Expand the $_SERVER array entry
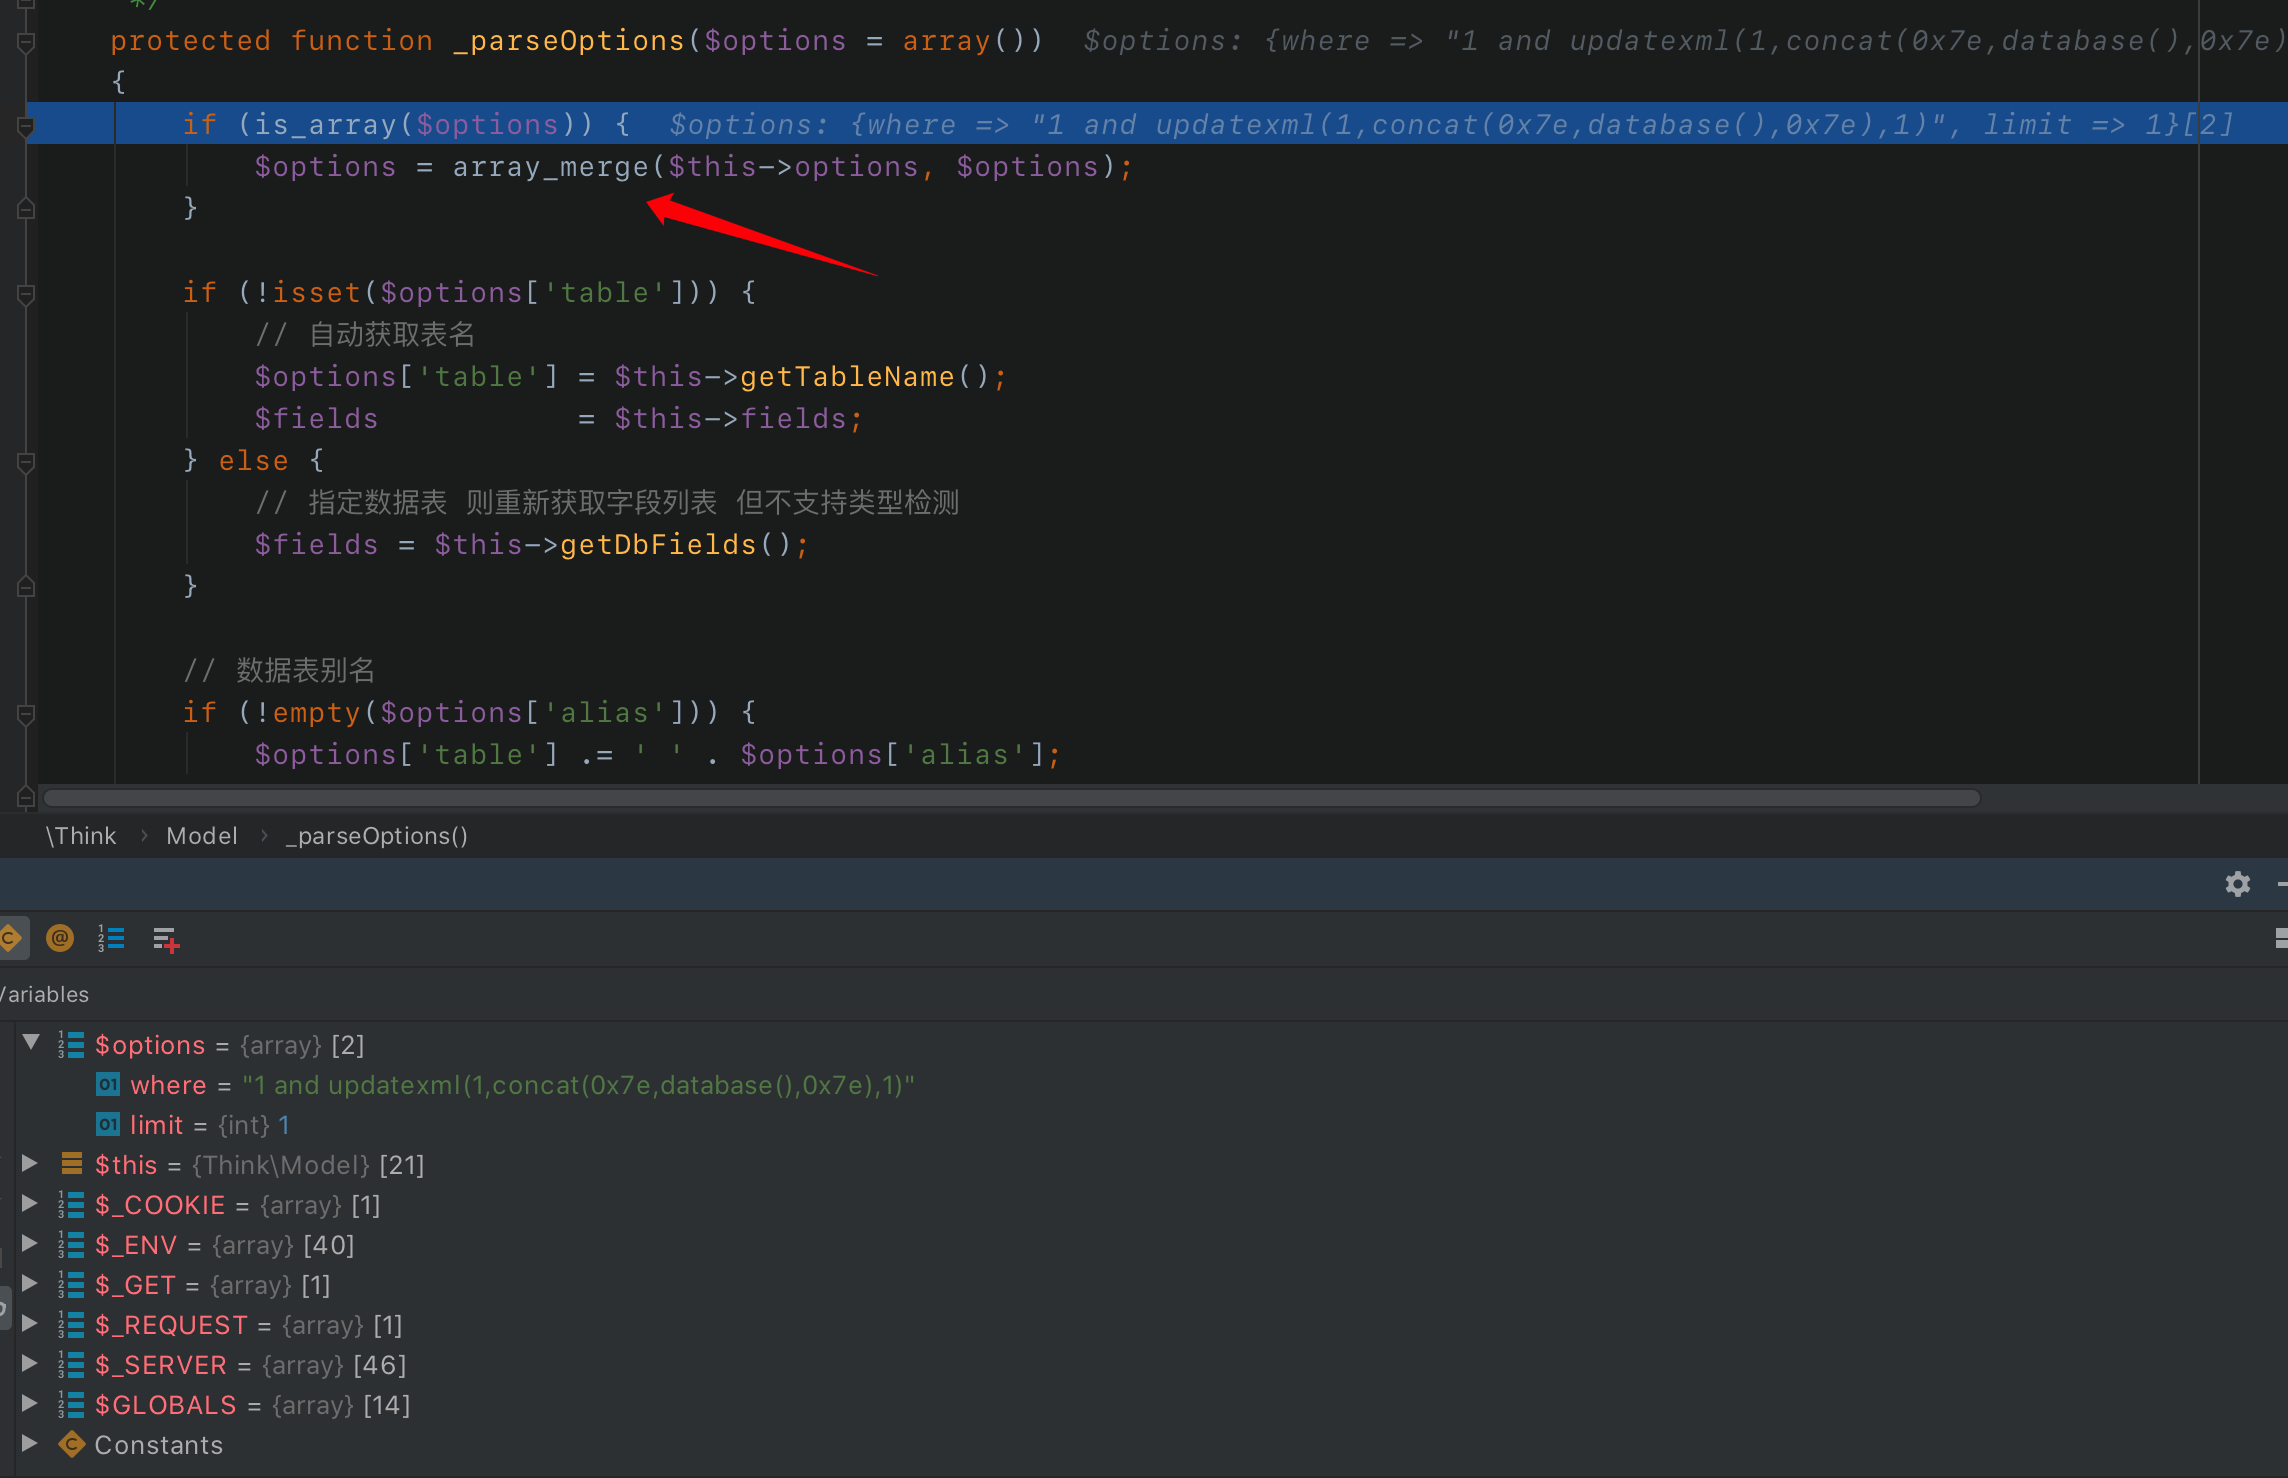This screenshot has width=2288, height=1478. (29, 1363)
